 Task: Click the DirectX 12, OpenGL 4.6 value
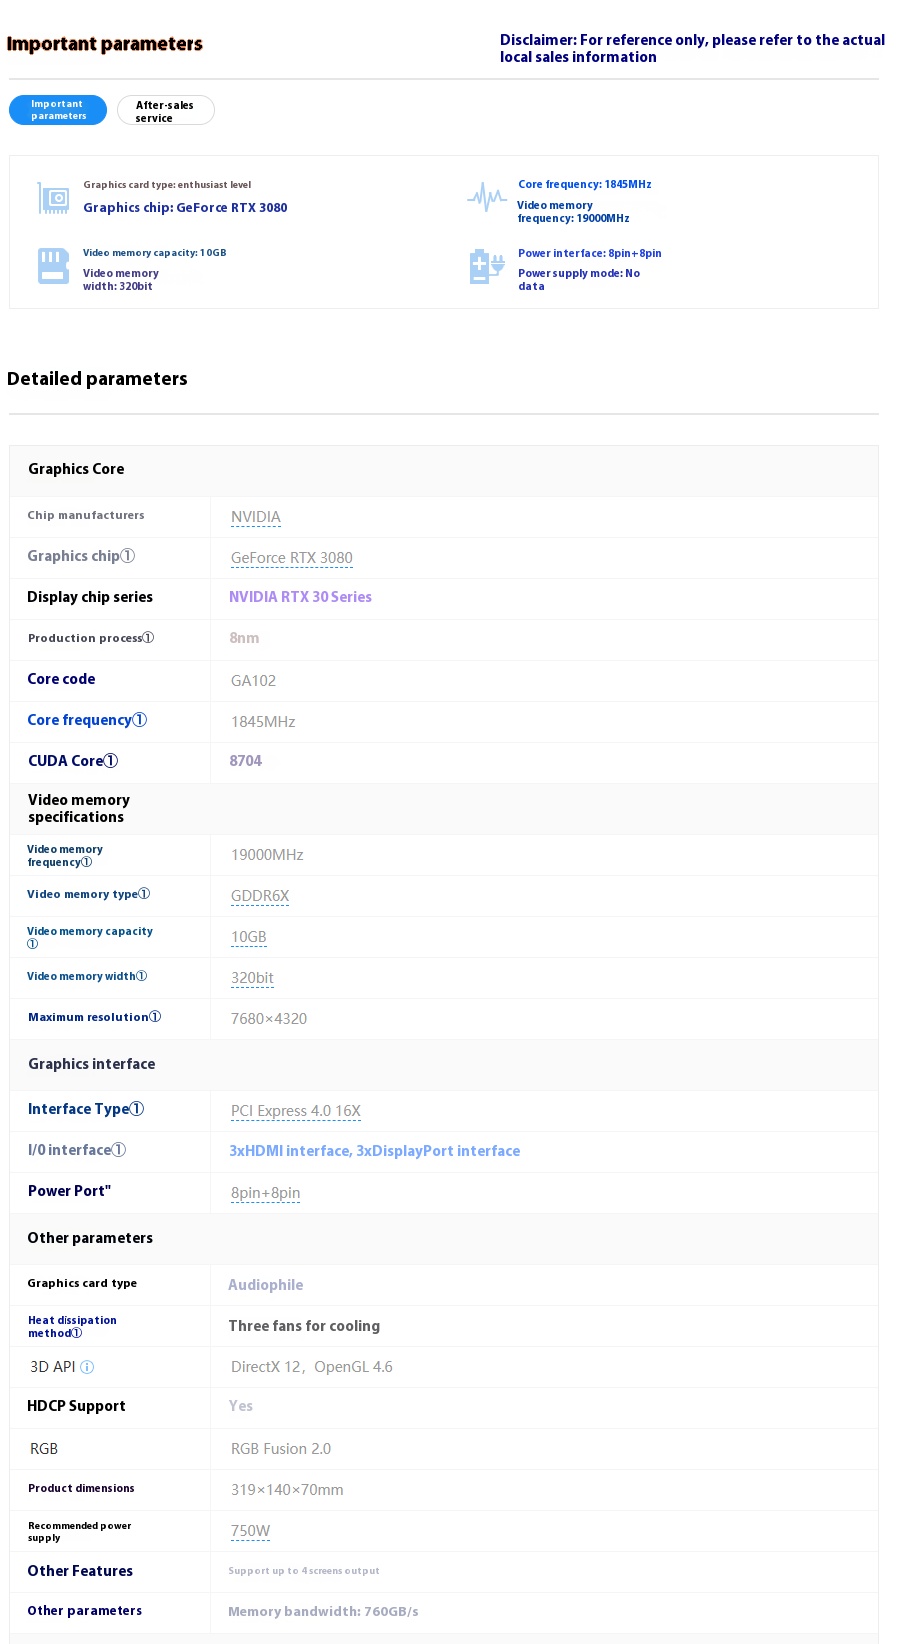pos(312,1367)
